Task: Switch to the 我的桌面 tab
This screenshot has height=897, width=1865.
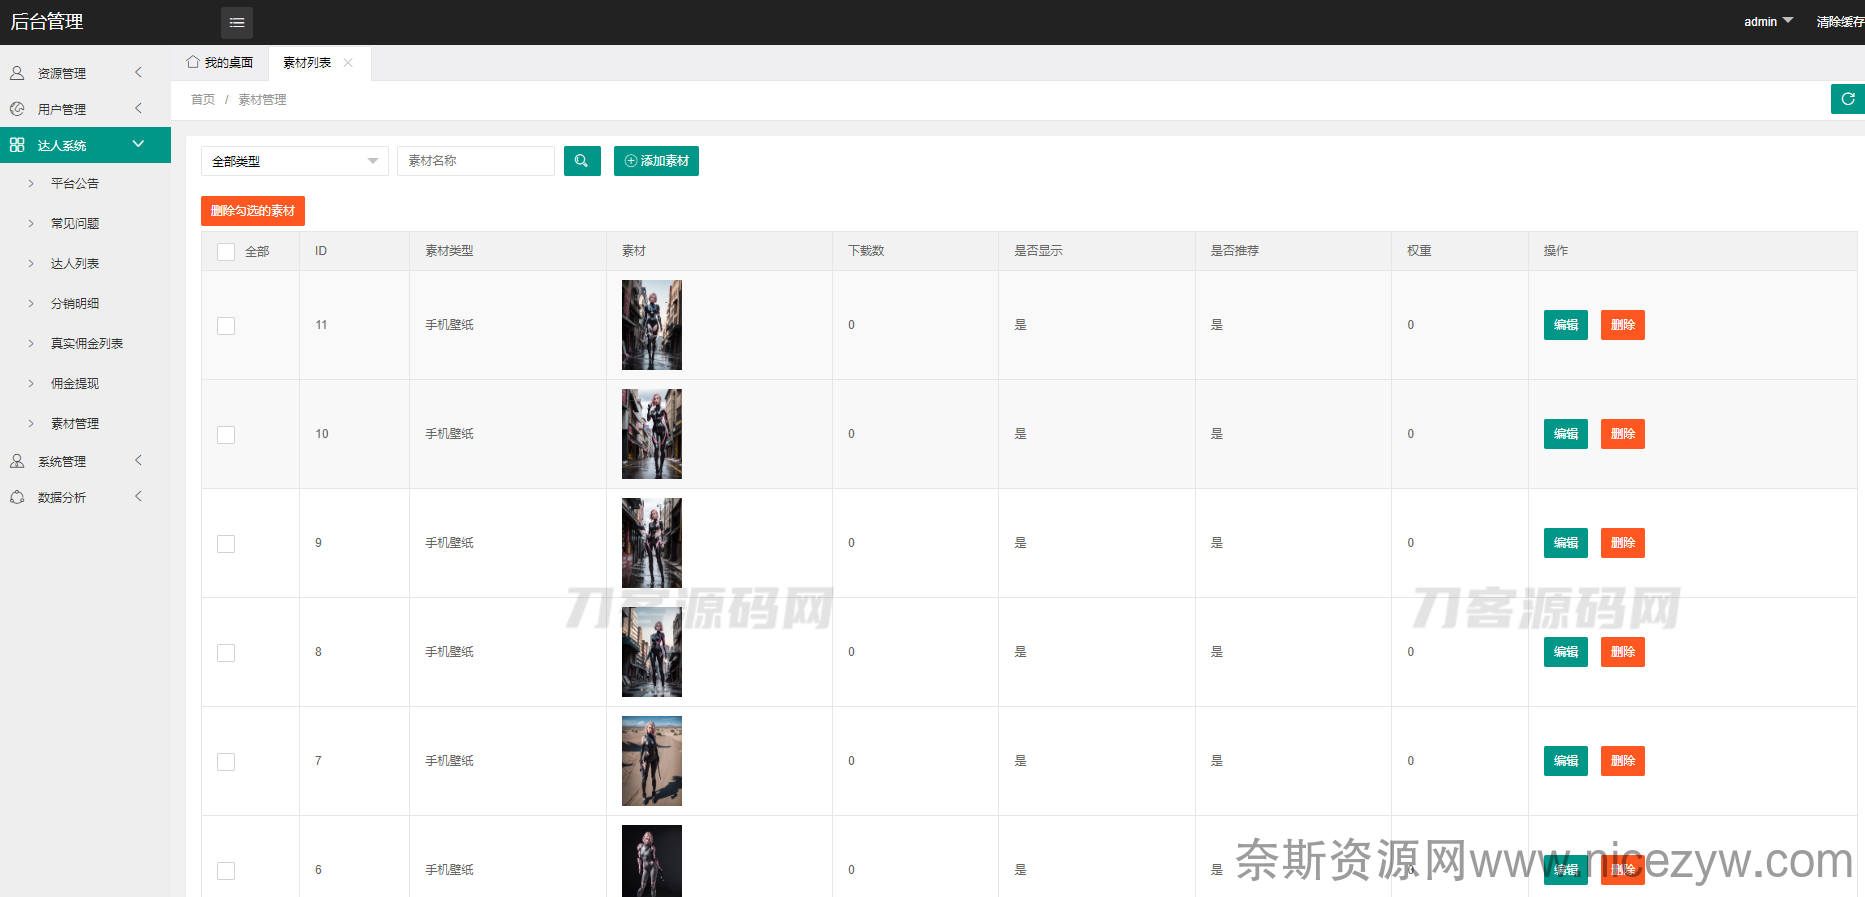Action: (x=220, y=62)
